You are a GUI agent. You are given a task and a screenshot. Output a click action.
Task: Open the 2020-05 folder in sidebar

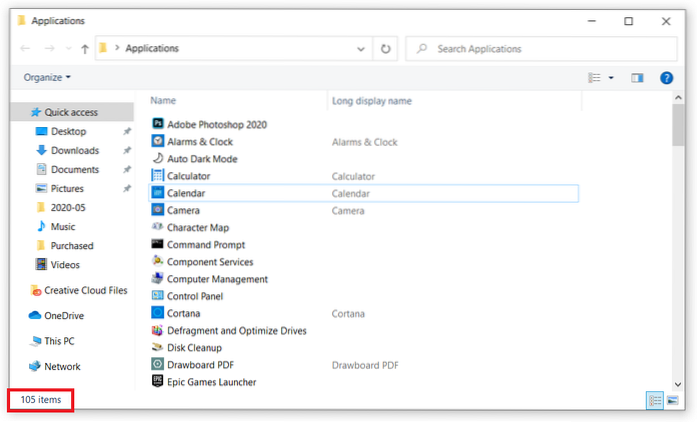(x=68, y=208)
